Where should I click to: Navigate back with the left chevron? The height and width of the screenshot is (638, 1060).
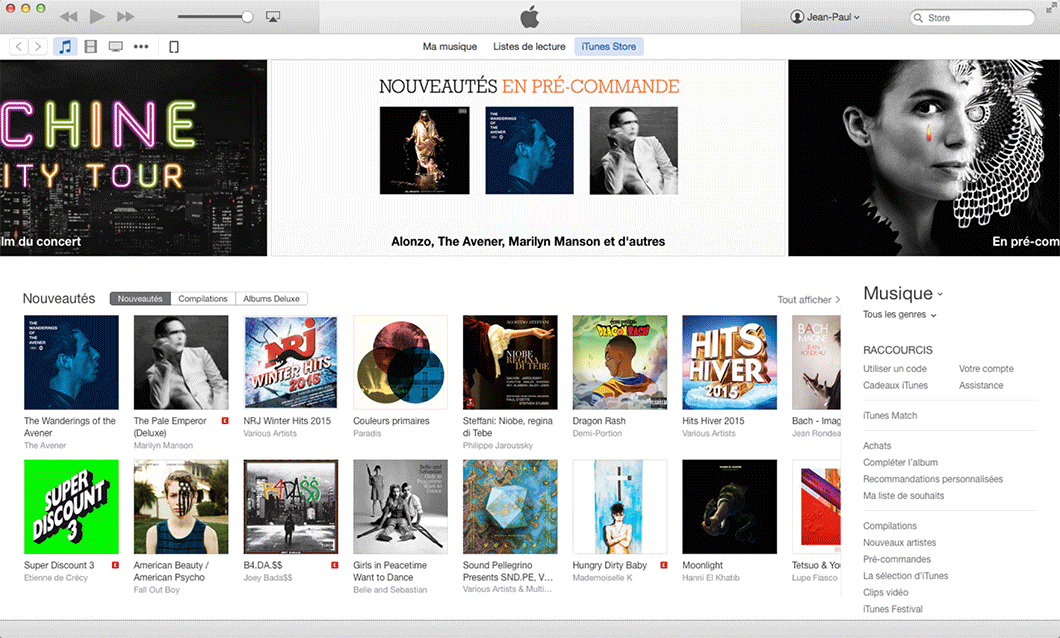coord(19,47)
